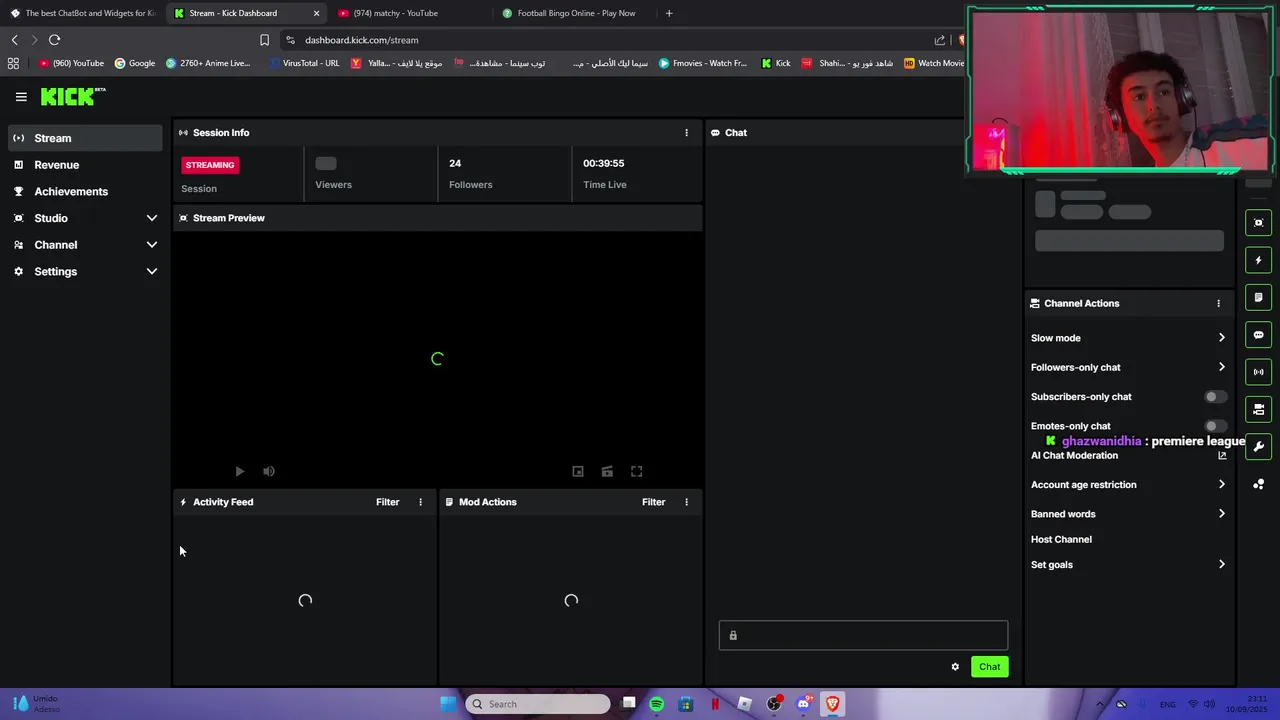Open Slow mode options
The height and width of the screenshot is (720, 1280).
(1128, 338)
